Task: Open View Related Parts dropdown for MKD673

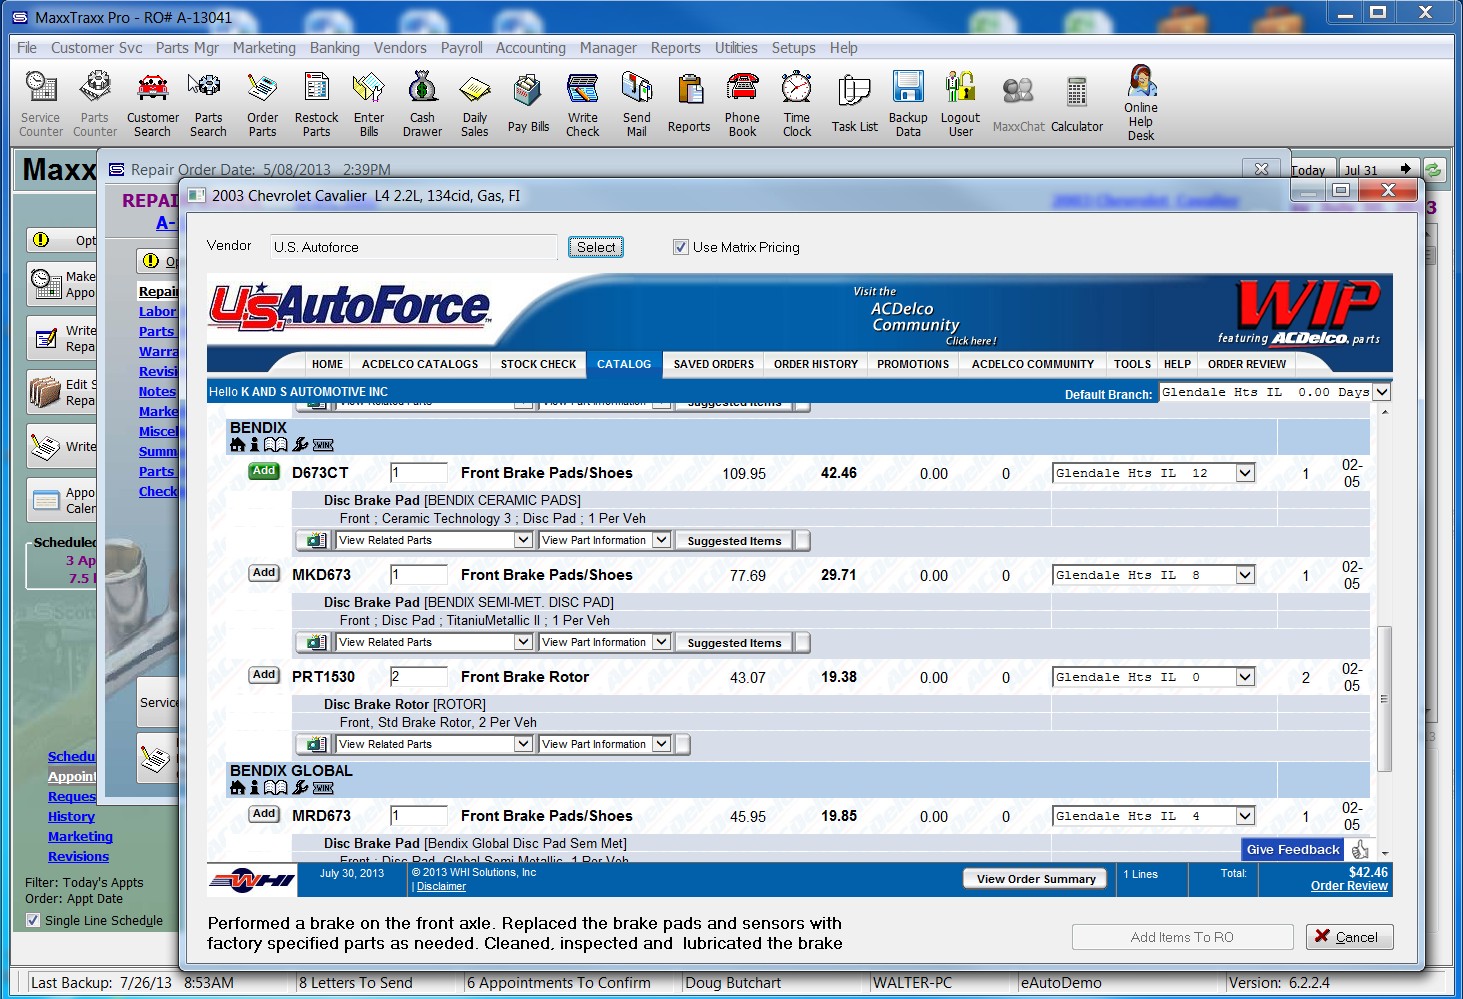Action: coord(434,642)
